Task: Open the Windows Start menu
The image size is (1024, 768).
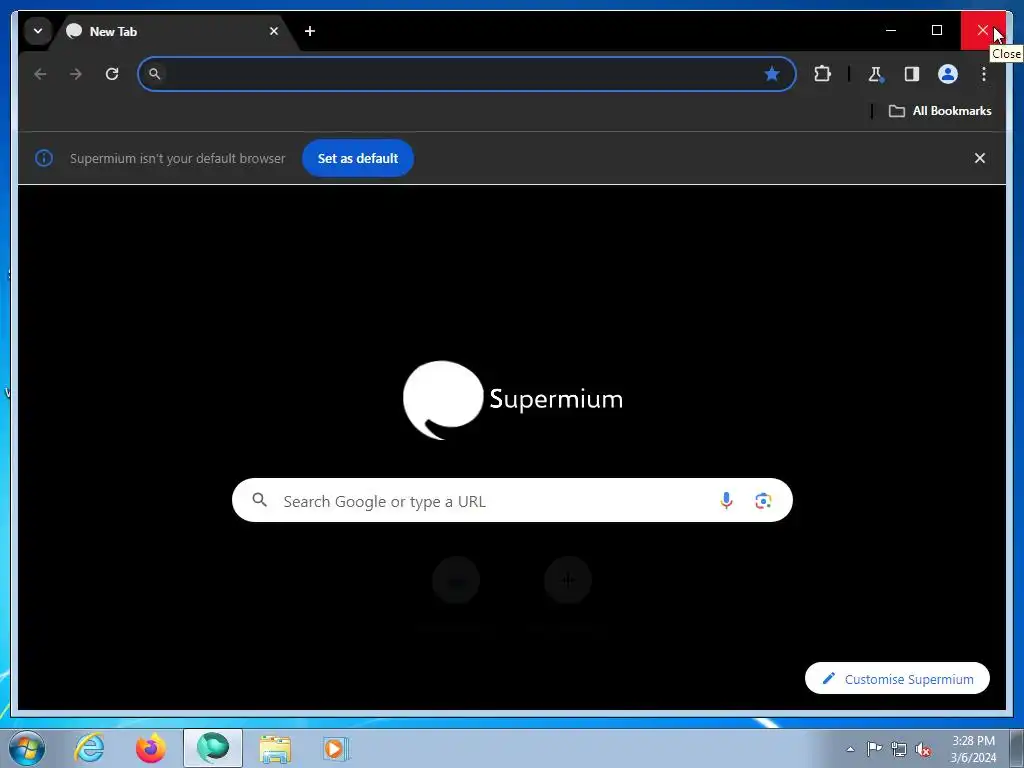Action: [27, 748]
